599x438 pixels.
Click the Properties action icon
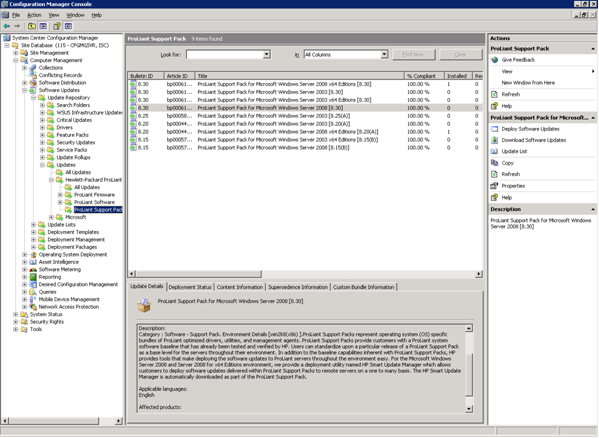point(495,186)
